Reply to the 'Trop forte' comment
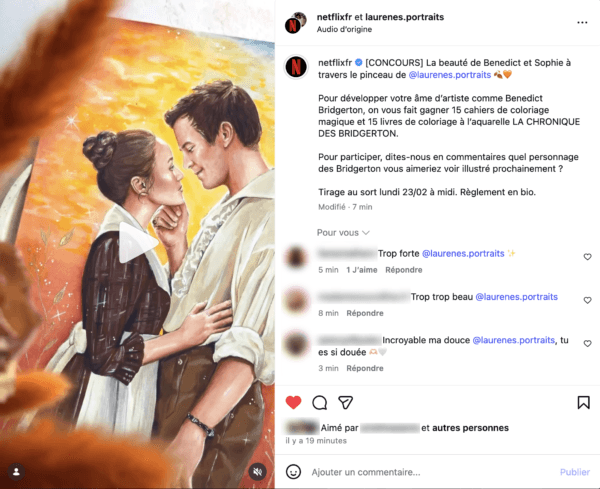 click(x=404, y=270)
